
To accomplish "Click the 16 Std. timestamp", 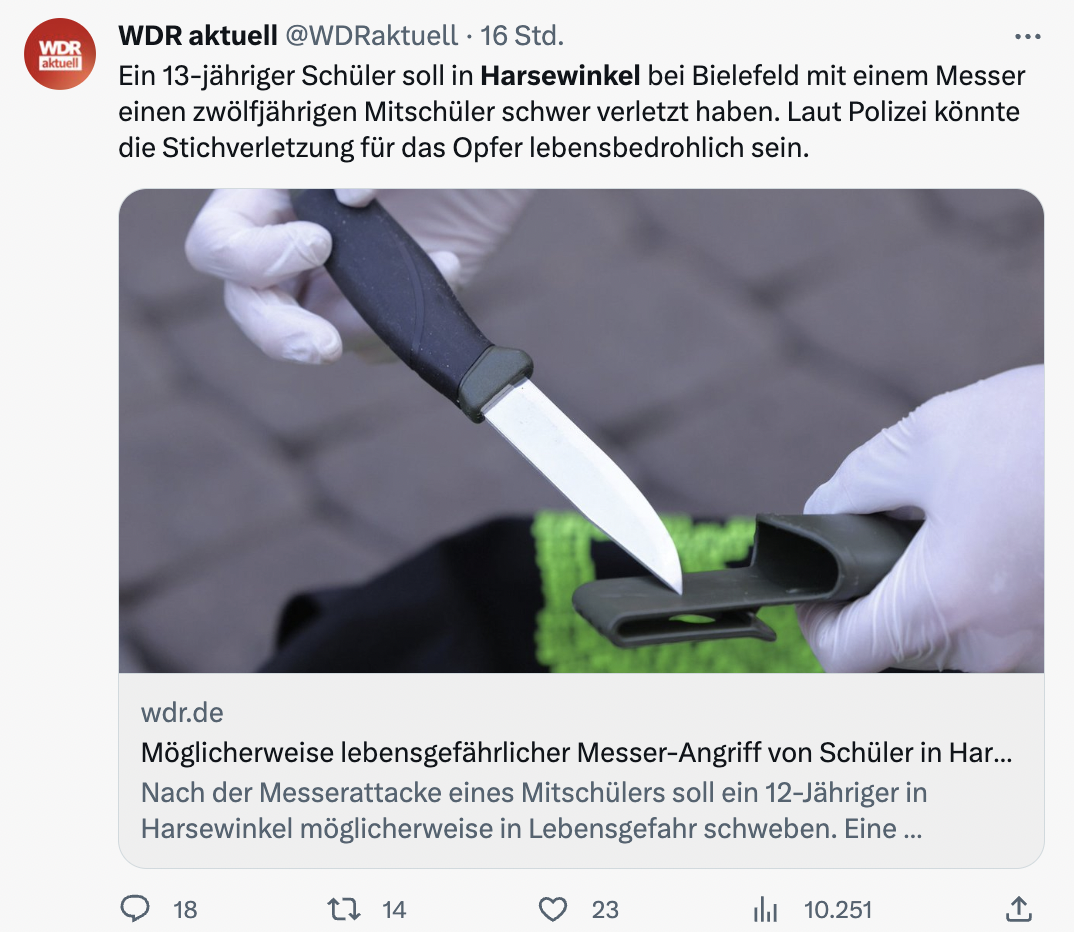I will click(522, 36).
